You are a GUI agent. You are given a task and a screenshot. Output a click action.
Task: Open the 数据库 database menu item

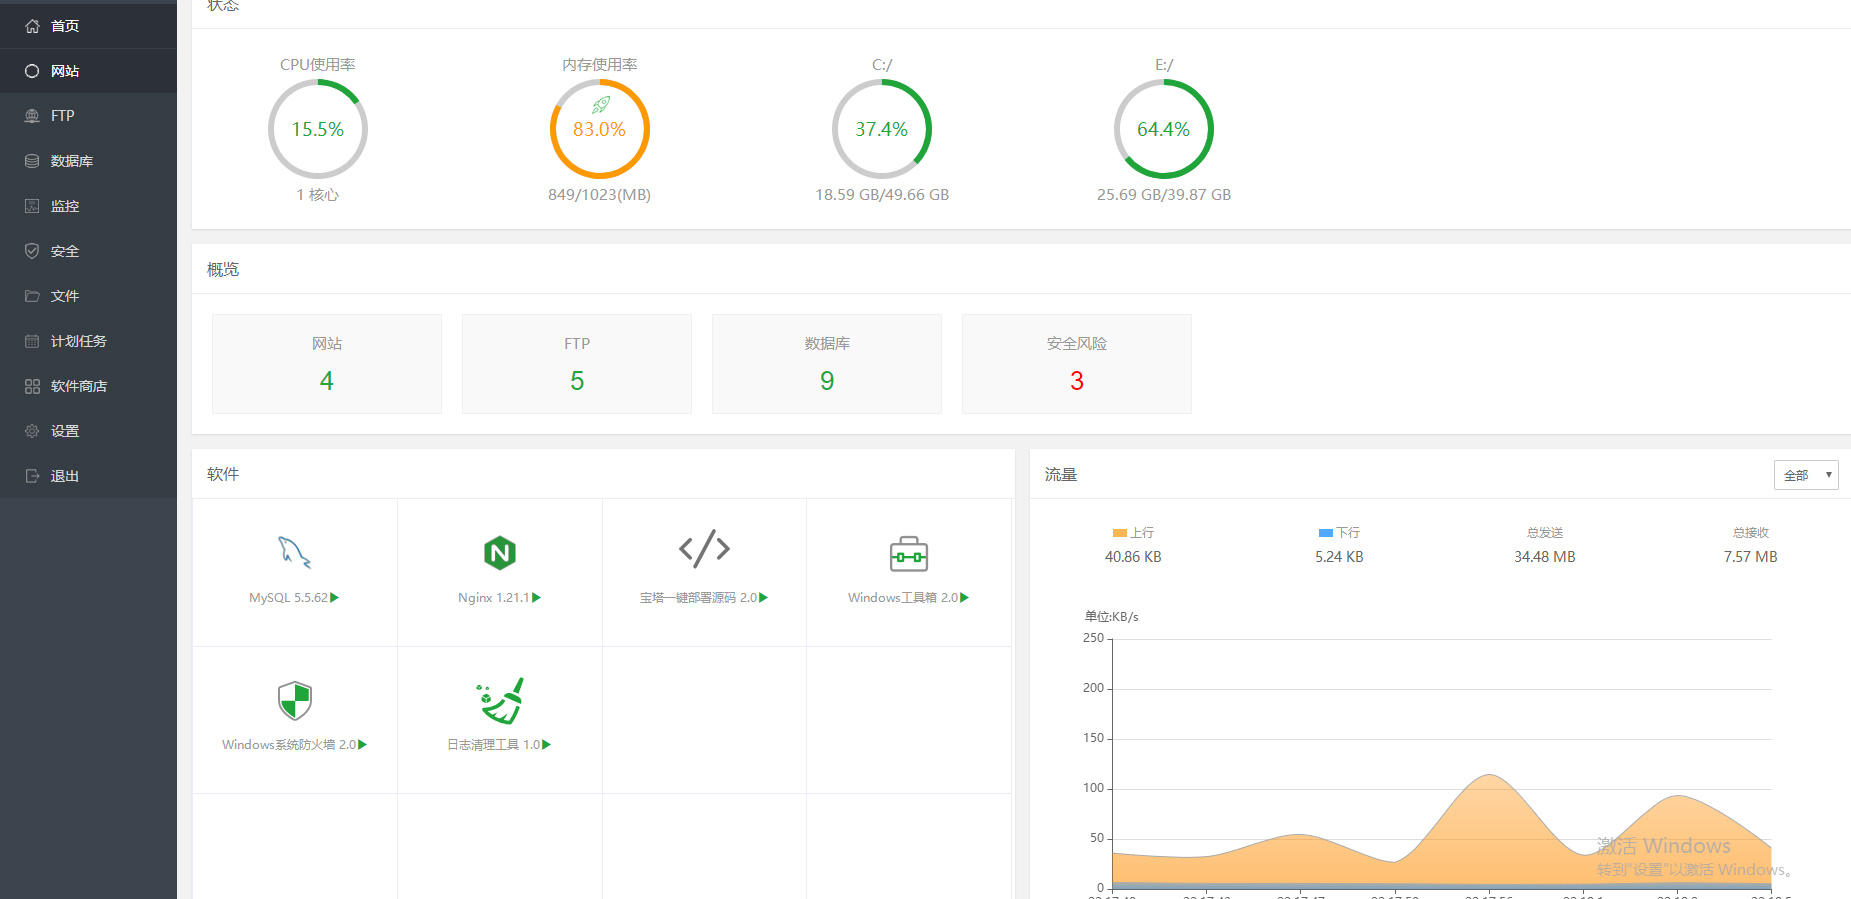[88, 161]
